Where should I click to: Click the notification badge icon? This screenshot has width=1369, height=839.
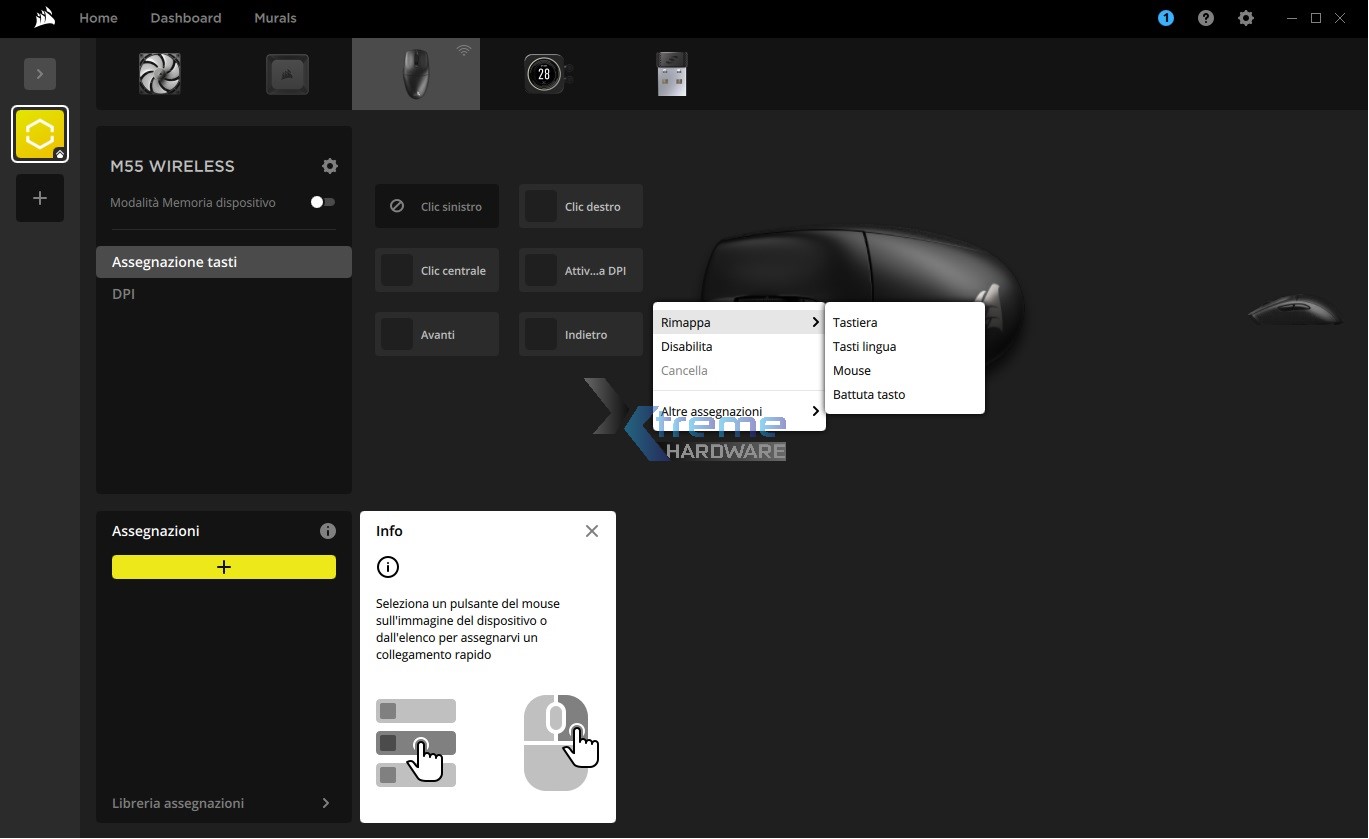1165,18
